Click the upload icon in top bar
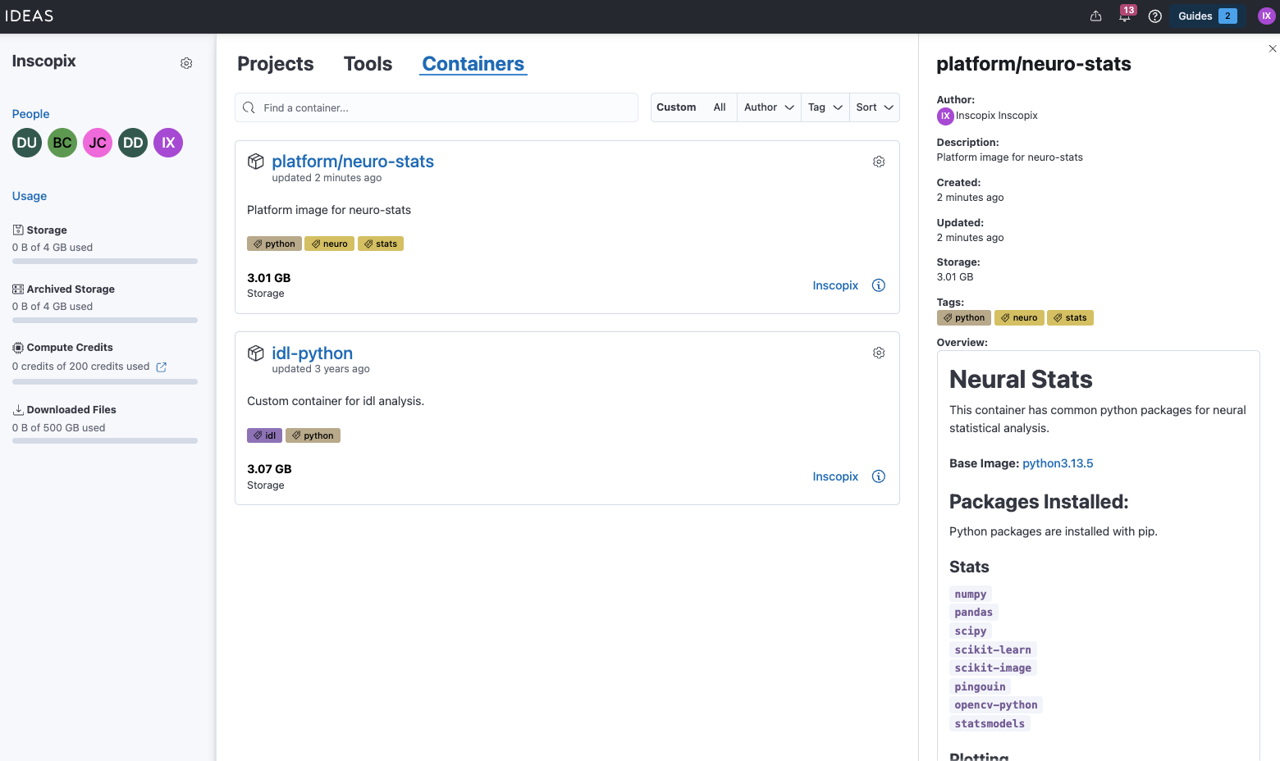Image resolution: width=1280 pixels, height=761 pixels. tap(1096, 16)
